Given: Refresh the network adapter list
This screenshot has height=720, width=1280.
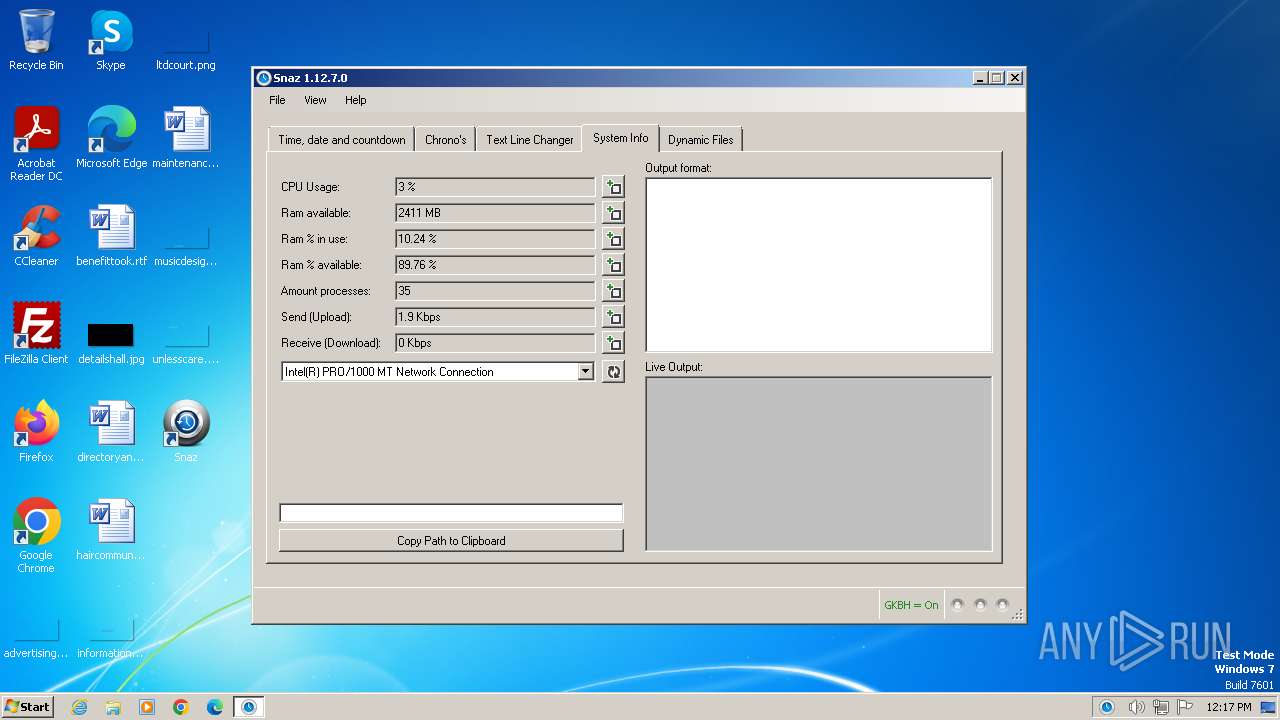Looking at the screenshot, I should click(x=613, y=372).
